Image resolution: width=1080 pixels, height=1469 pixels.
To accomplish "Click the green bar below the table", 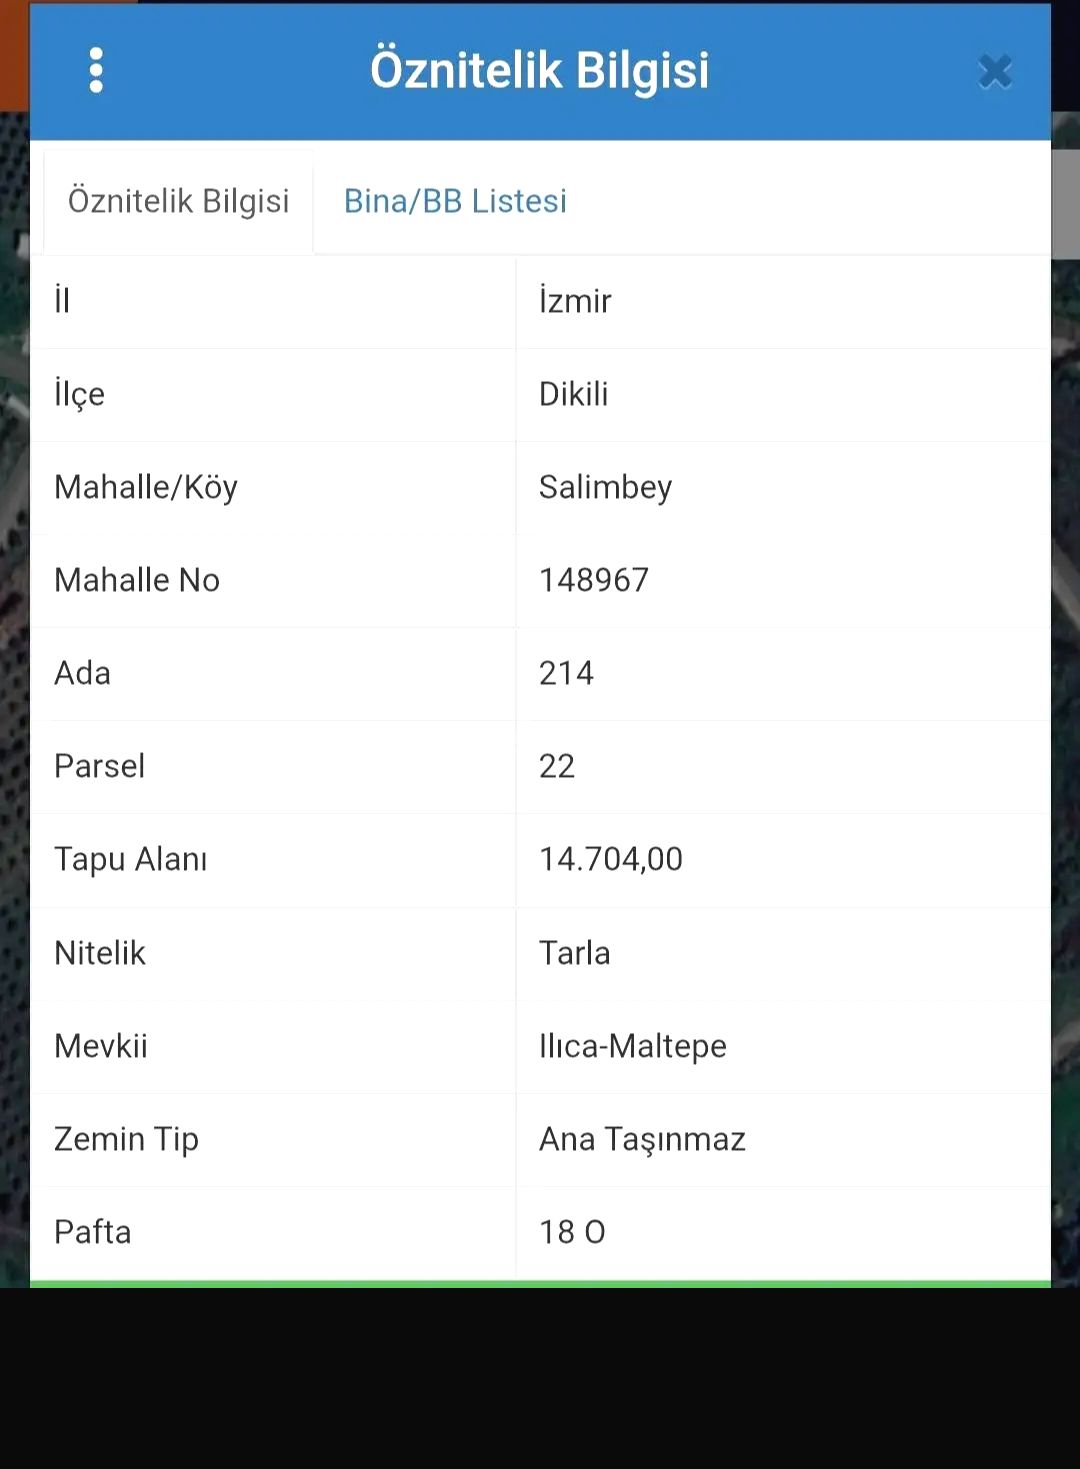I will tap(540, 1283).
